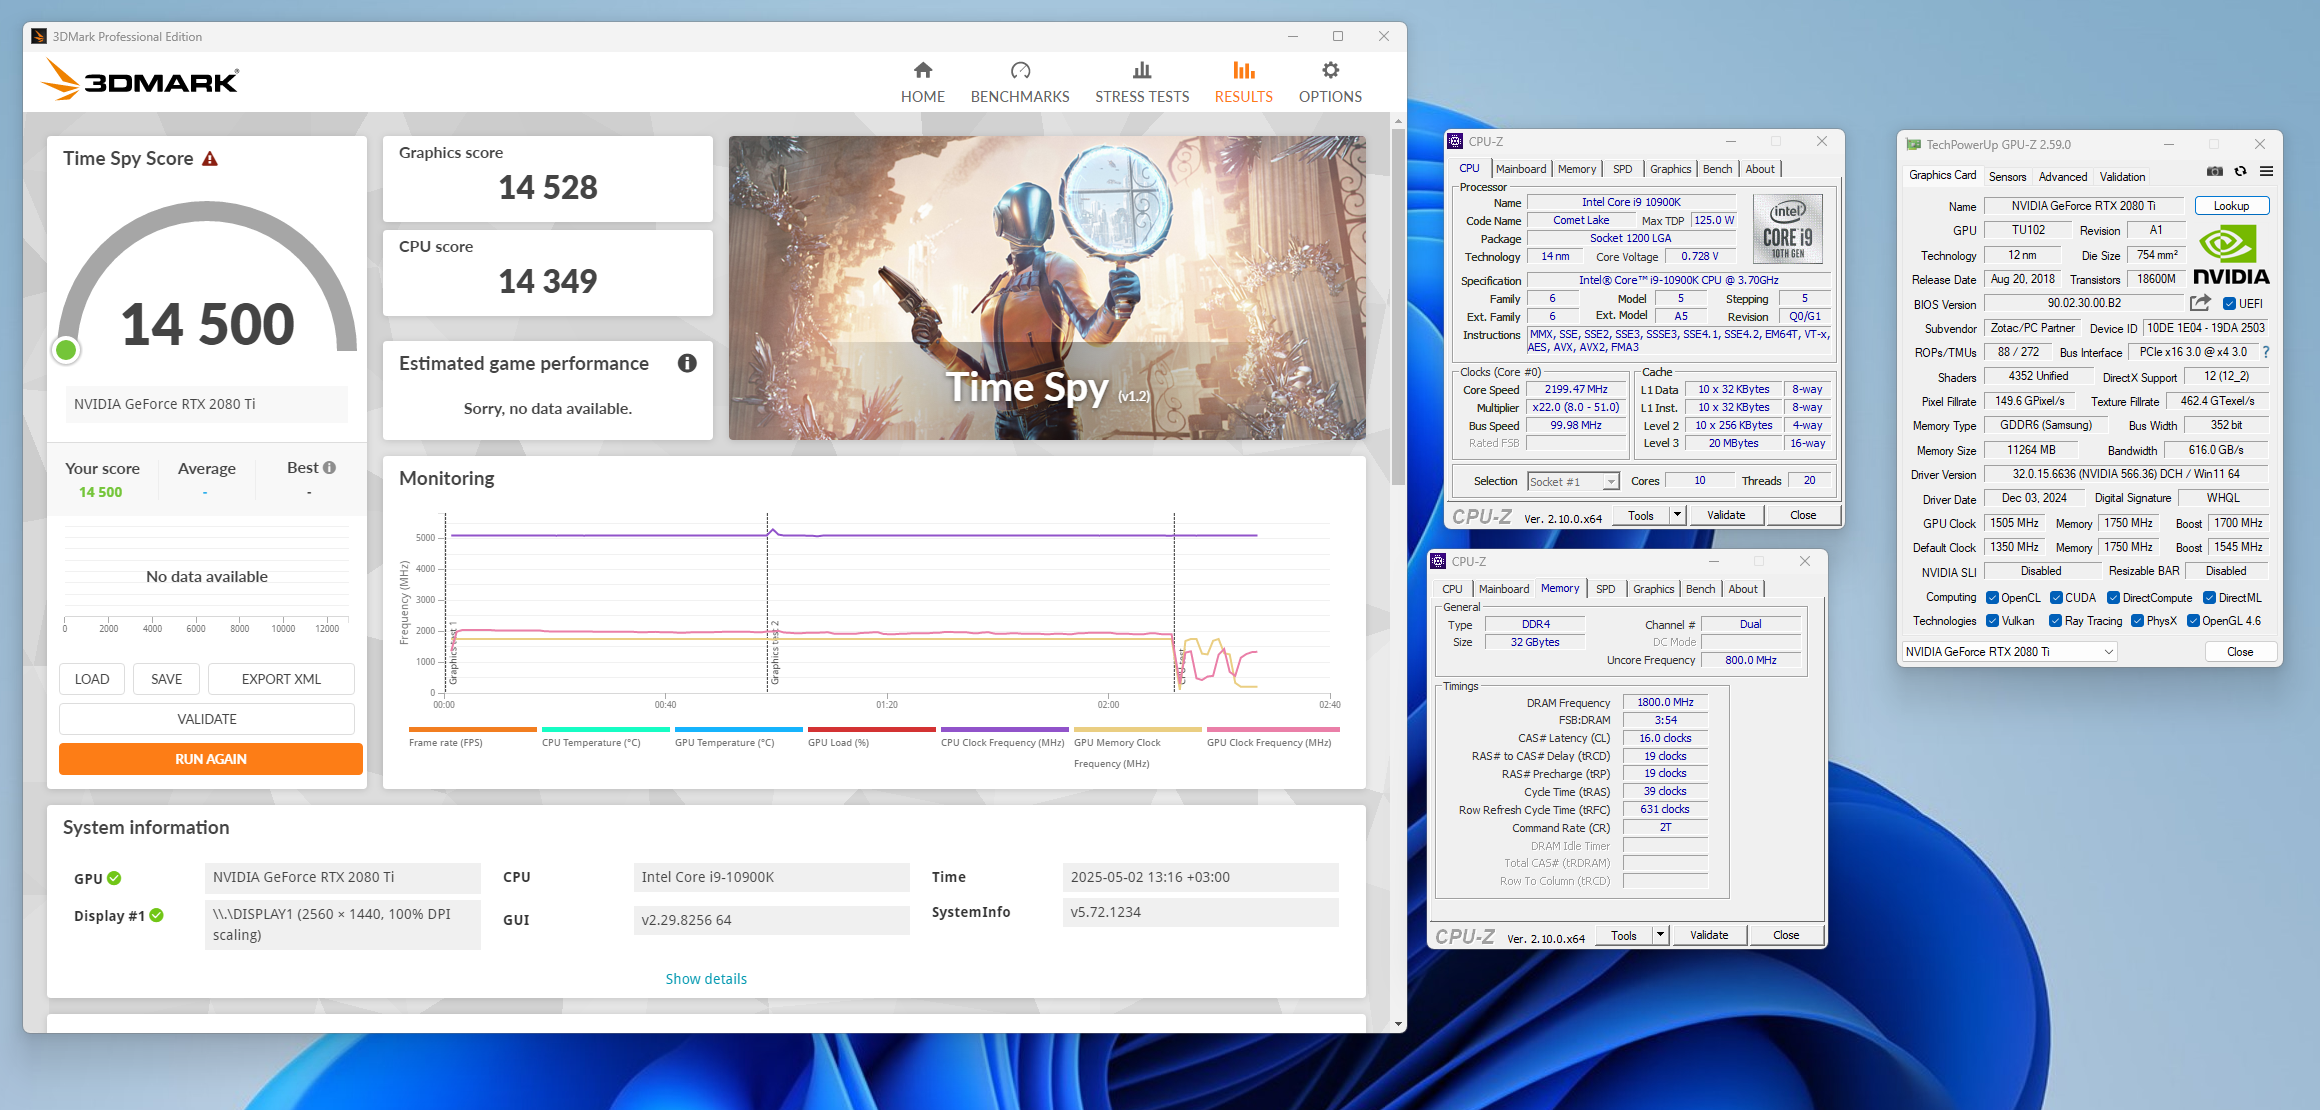Open RESULTS chart icon in 3DMark
The height and width of the screenshot is (1110, 2320).
1244,70
